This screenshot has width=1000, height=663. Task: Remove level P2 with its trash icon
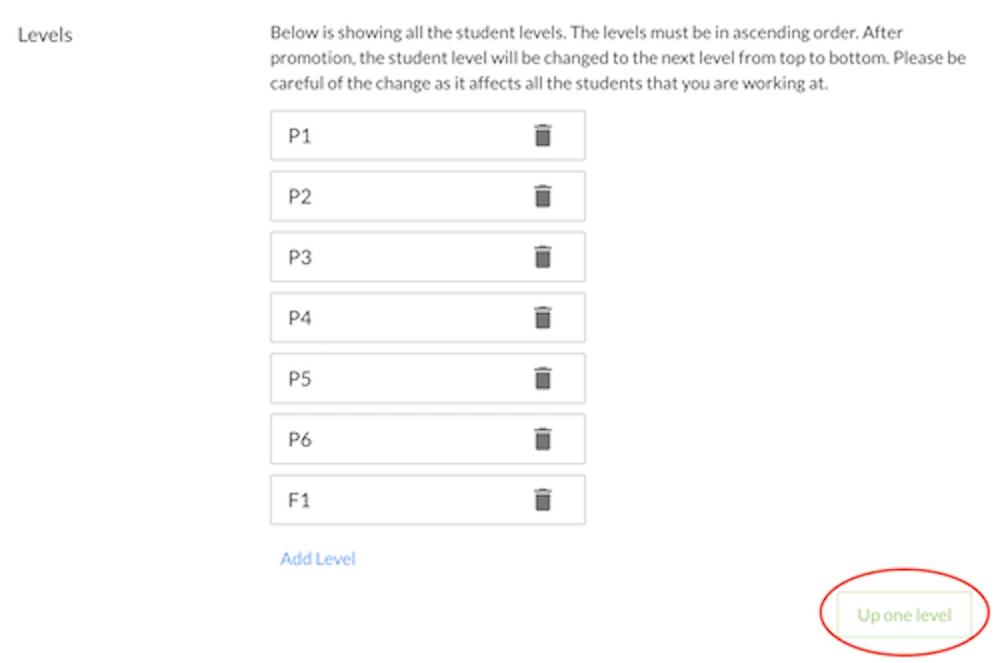[x=543, y=196]
